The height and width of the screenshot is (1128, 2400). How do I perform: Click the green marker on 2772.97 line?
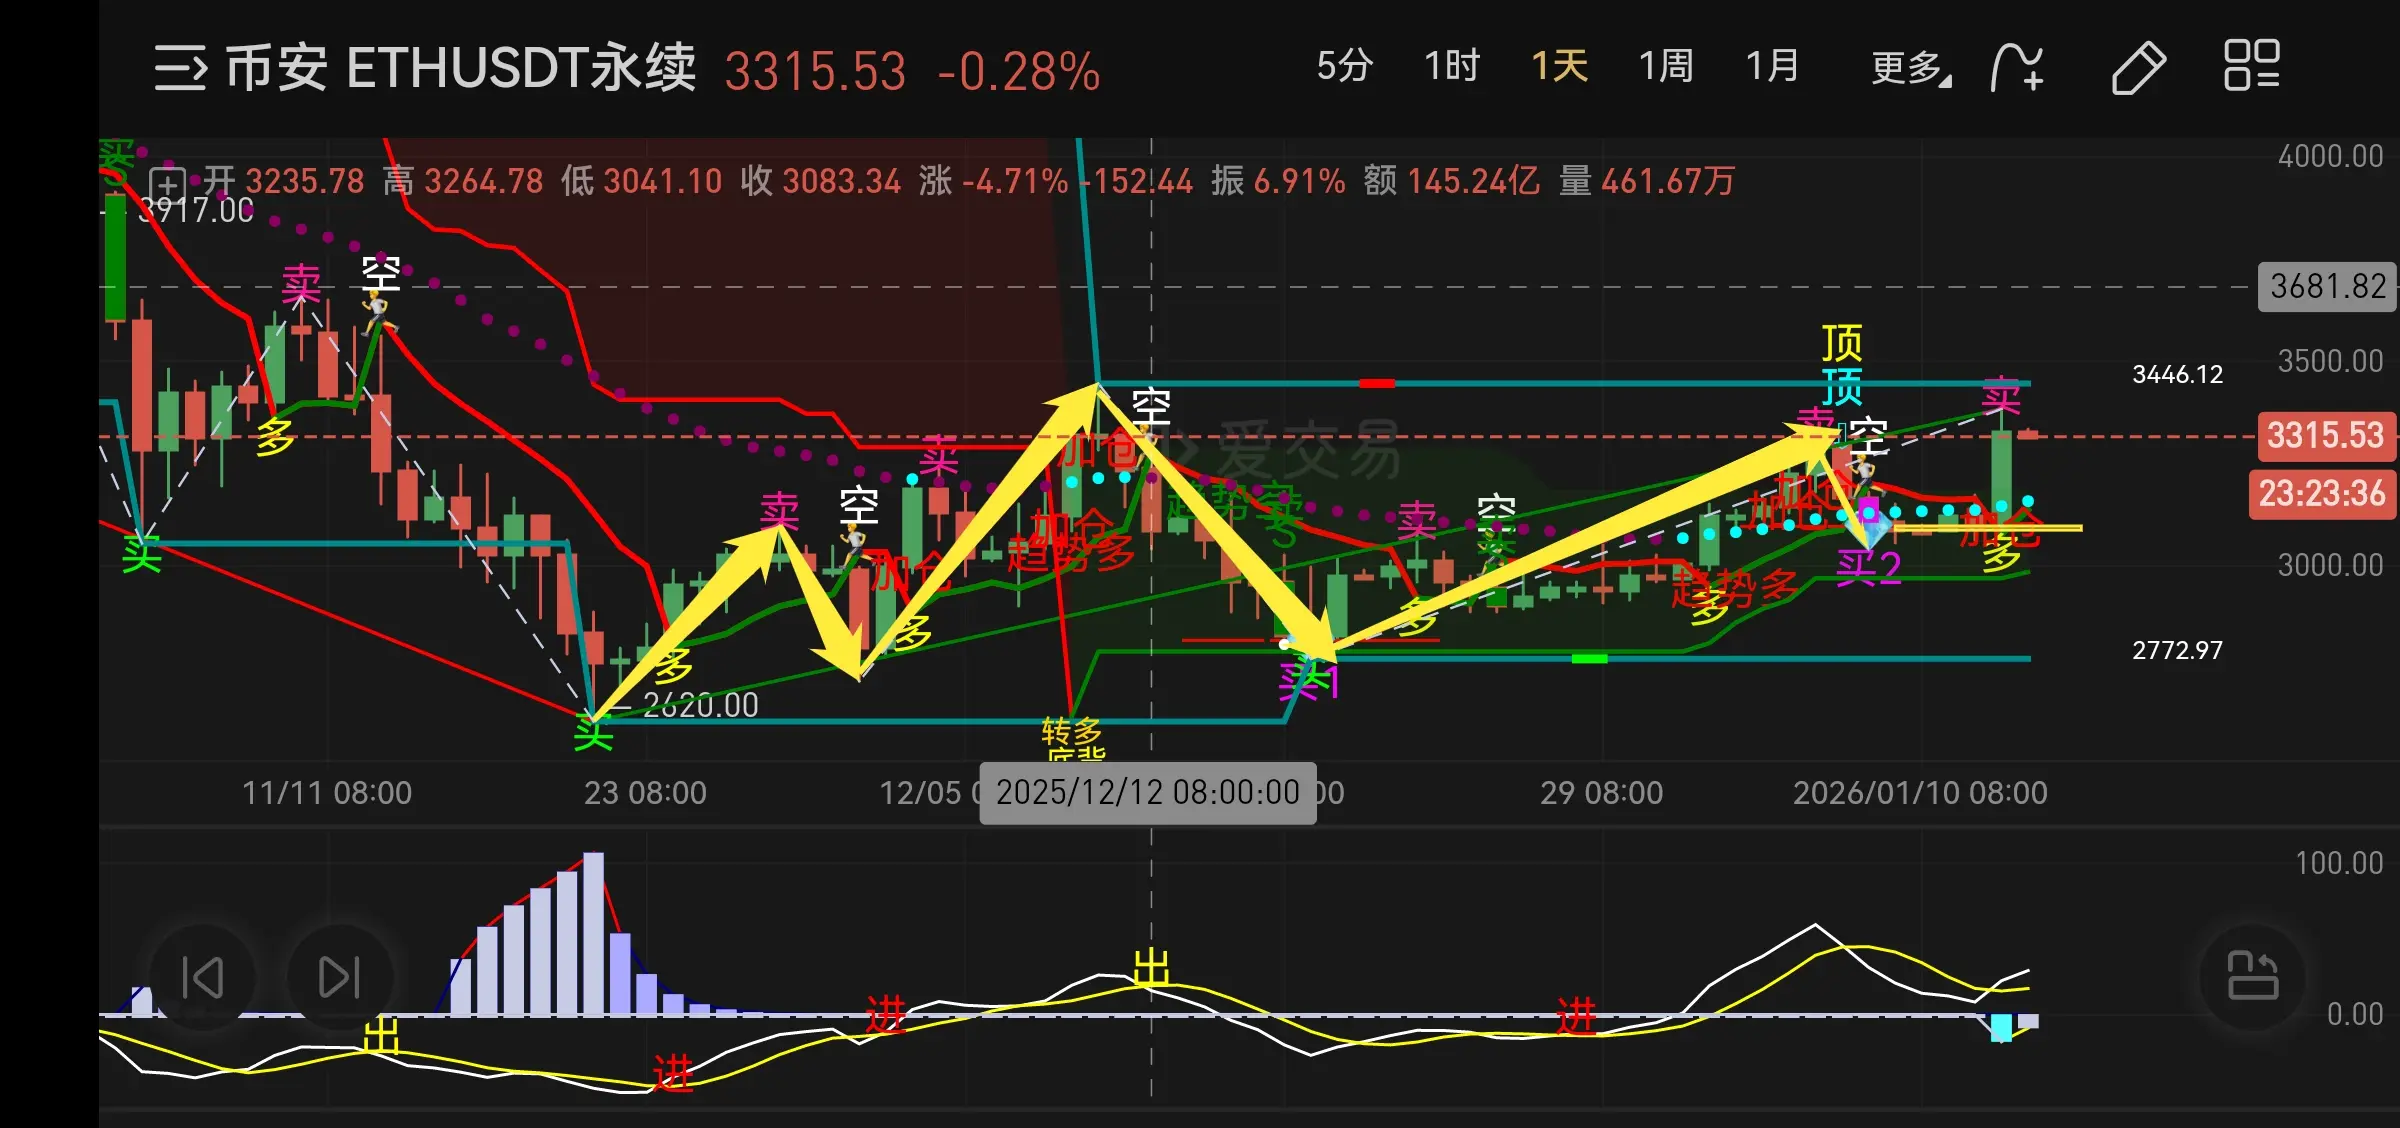pyautogui.click(x=1589, y=658)
